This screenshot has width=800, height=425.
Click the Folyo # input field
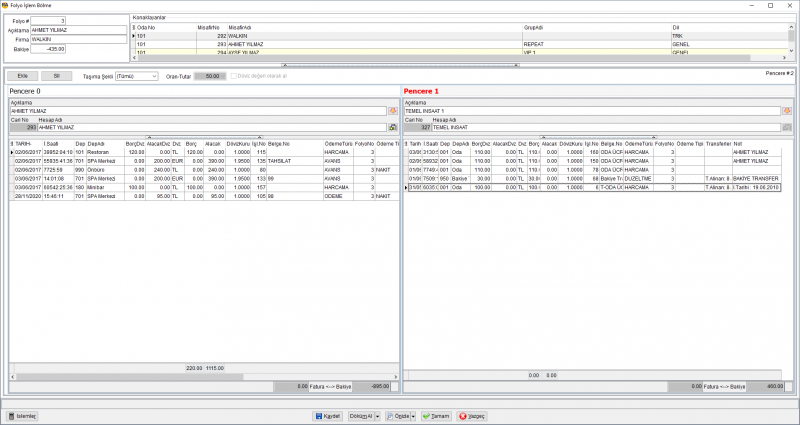tap(48, 21)
